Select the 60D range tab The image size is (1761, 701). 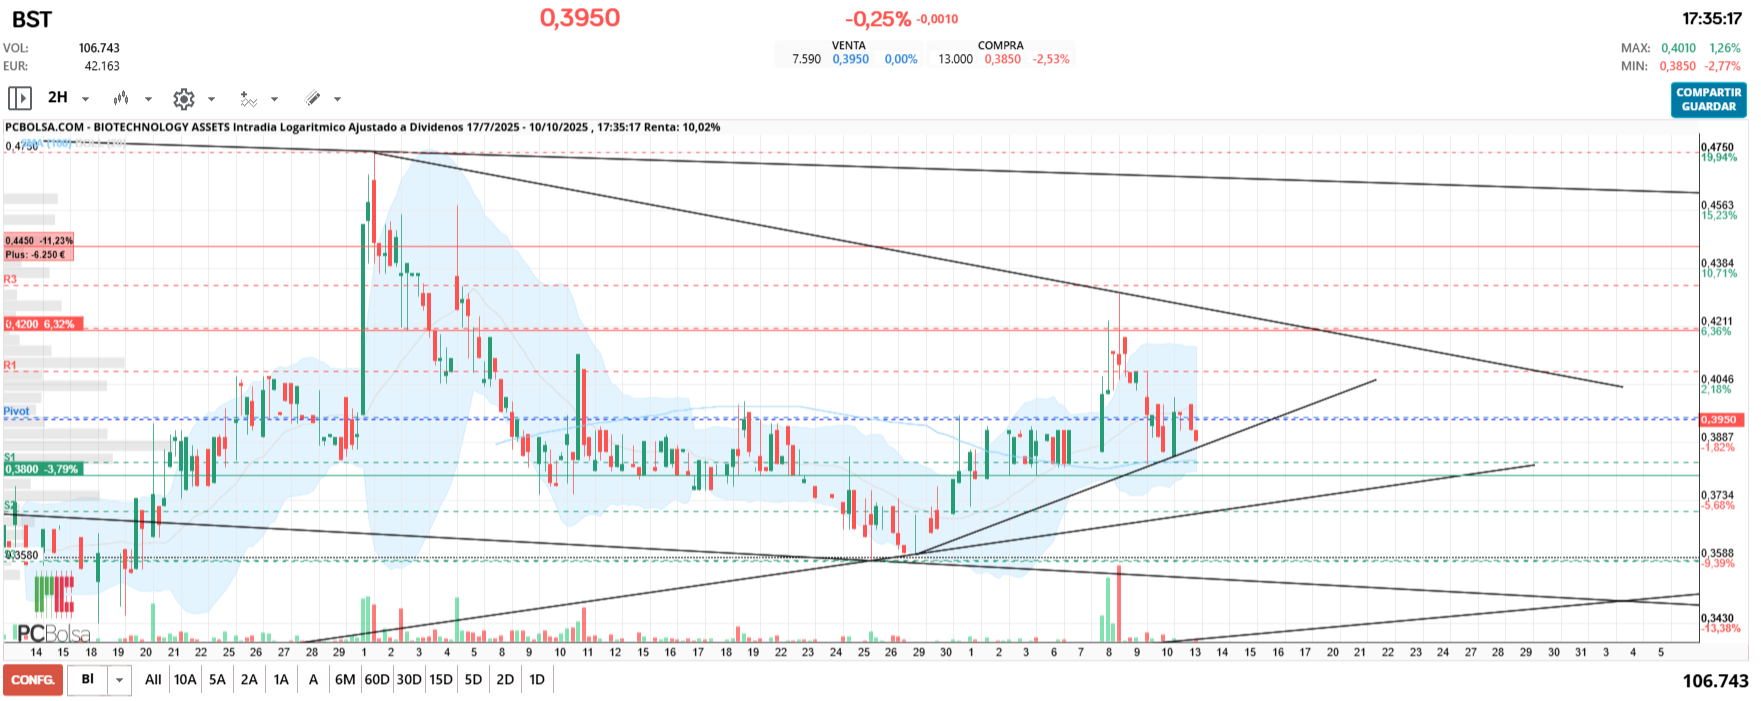[377, 680]
